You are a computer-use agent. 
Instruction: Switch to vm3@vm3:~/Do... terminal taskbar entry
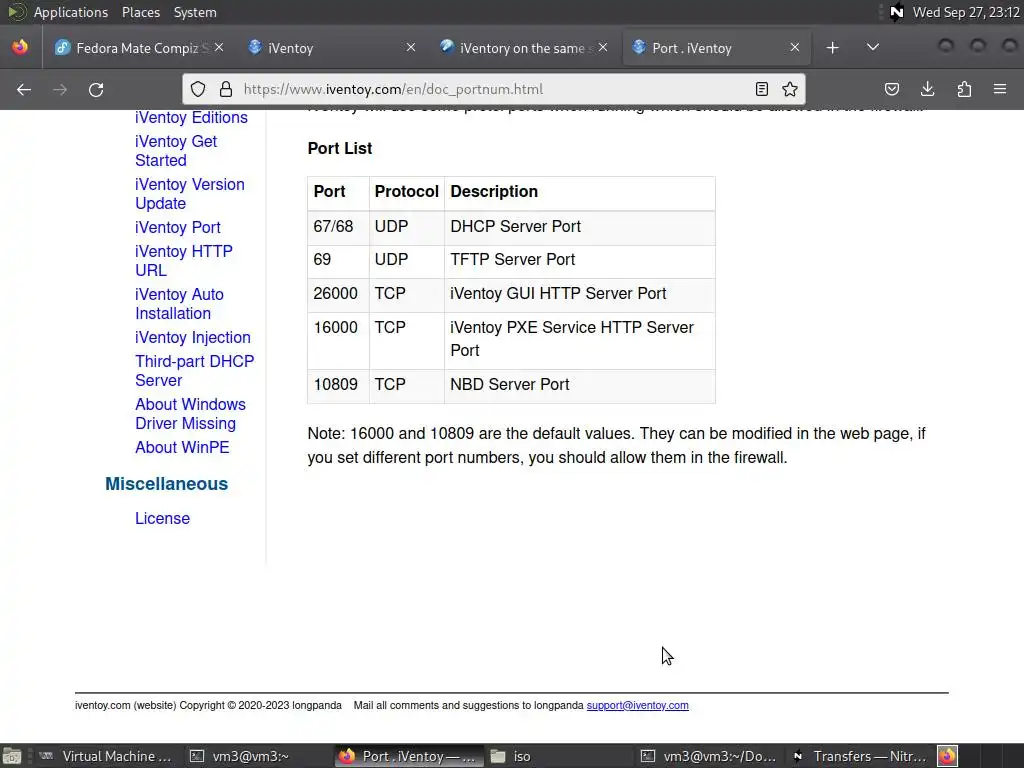pos(709,756)
